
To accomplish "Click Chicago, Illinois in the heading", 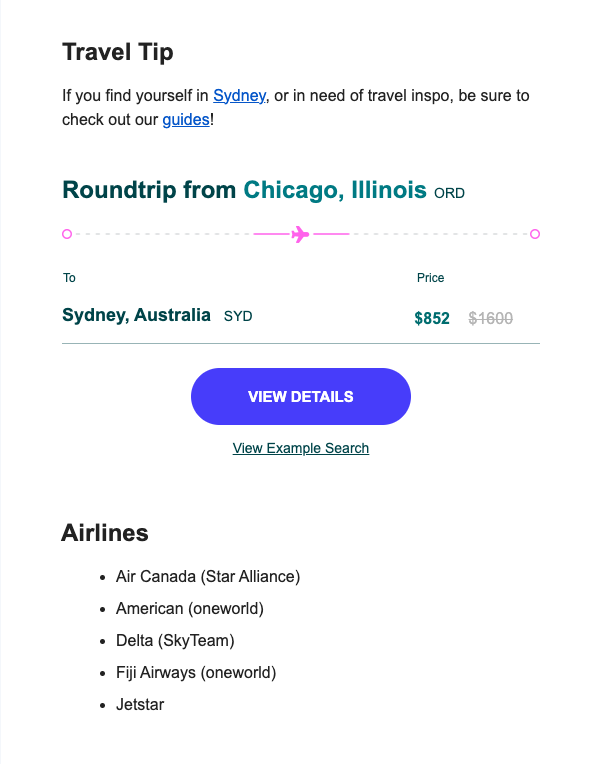I will [335, 190].
